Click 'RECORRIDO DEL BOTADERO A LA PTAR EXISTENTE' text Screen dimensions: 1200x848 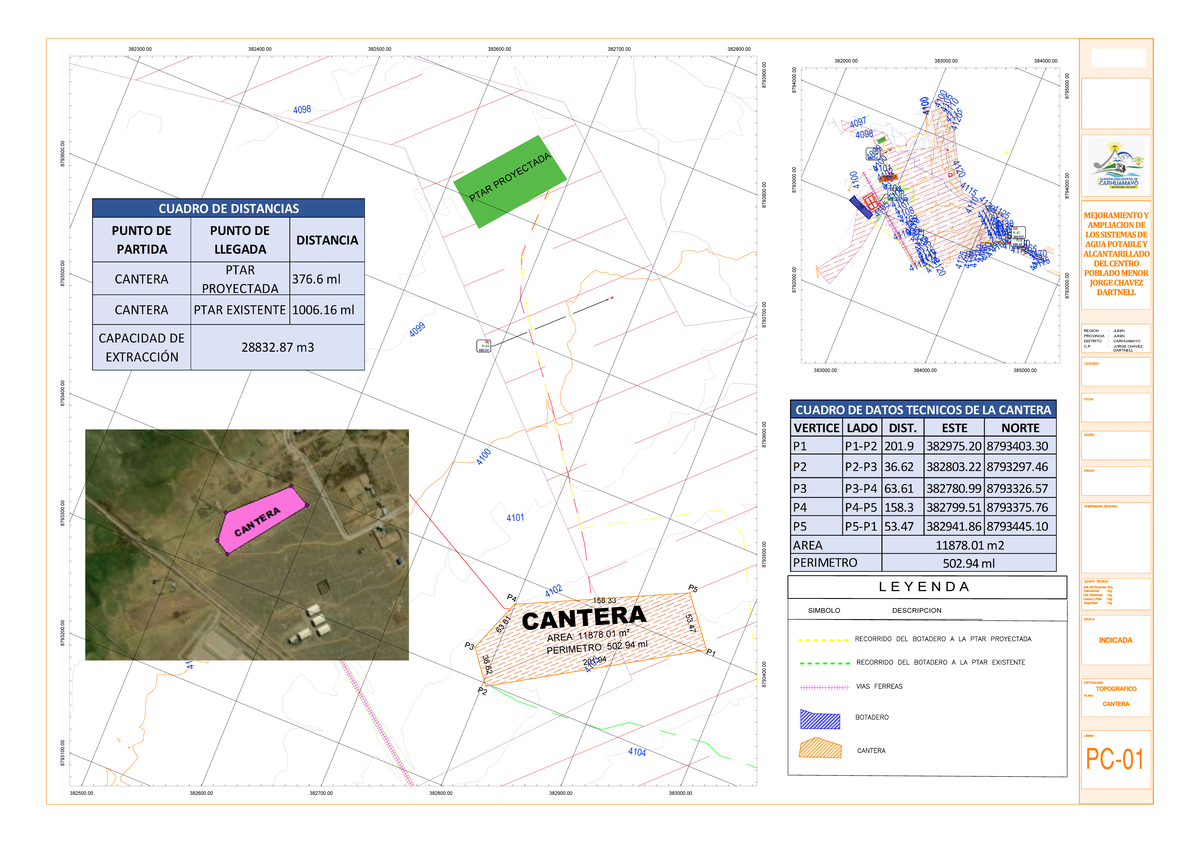[x=940, y=663]
